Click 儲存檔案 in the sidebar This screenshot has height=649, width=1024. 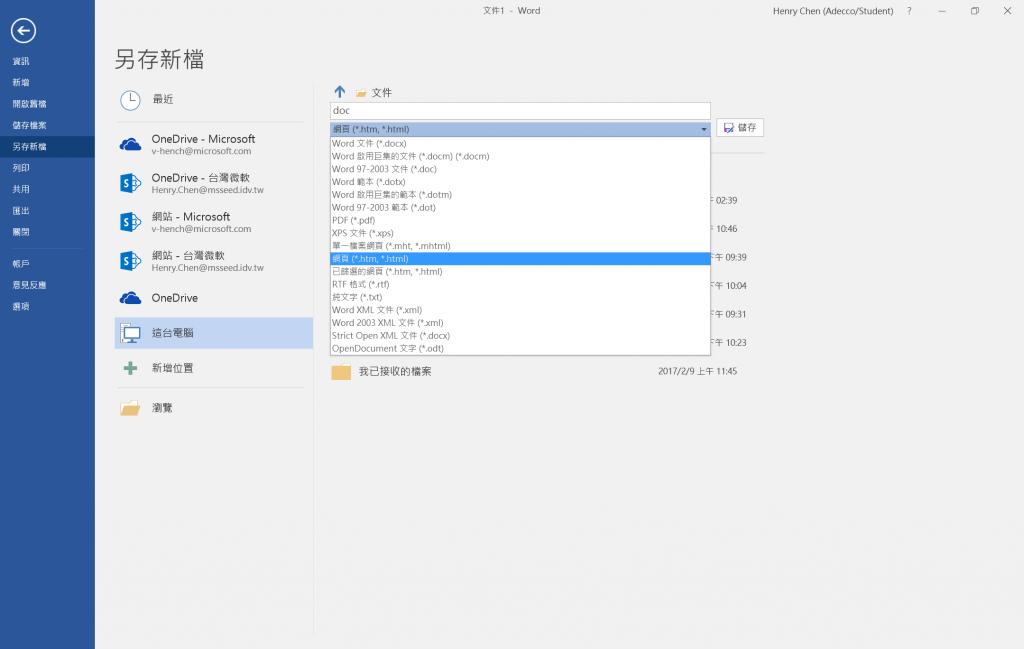[47, 125]
